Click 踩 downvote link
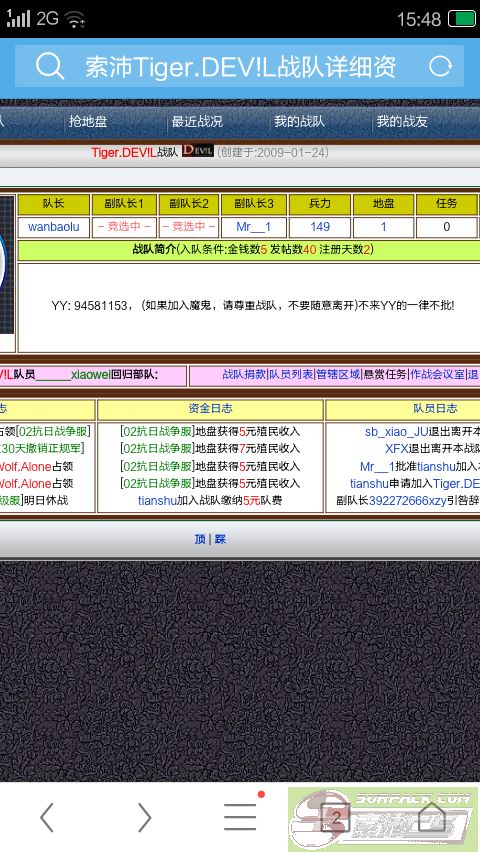 pyautogui.click(x=220, y=539)
